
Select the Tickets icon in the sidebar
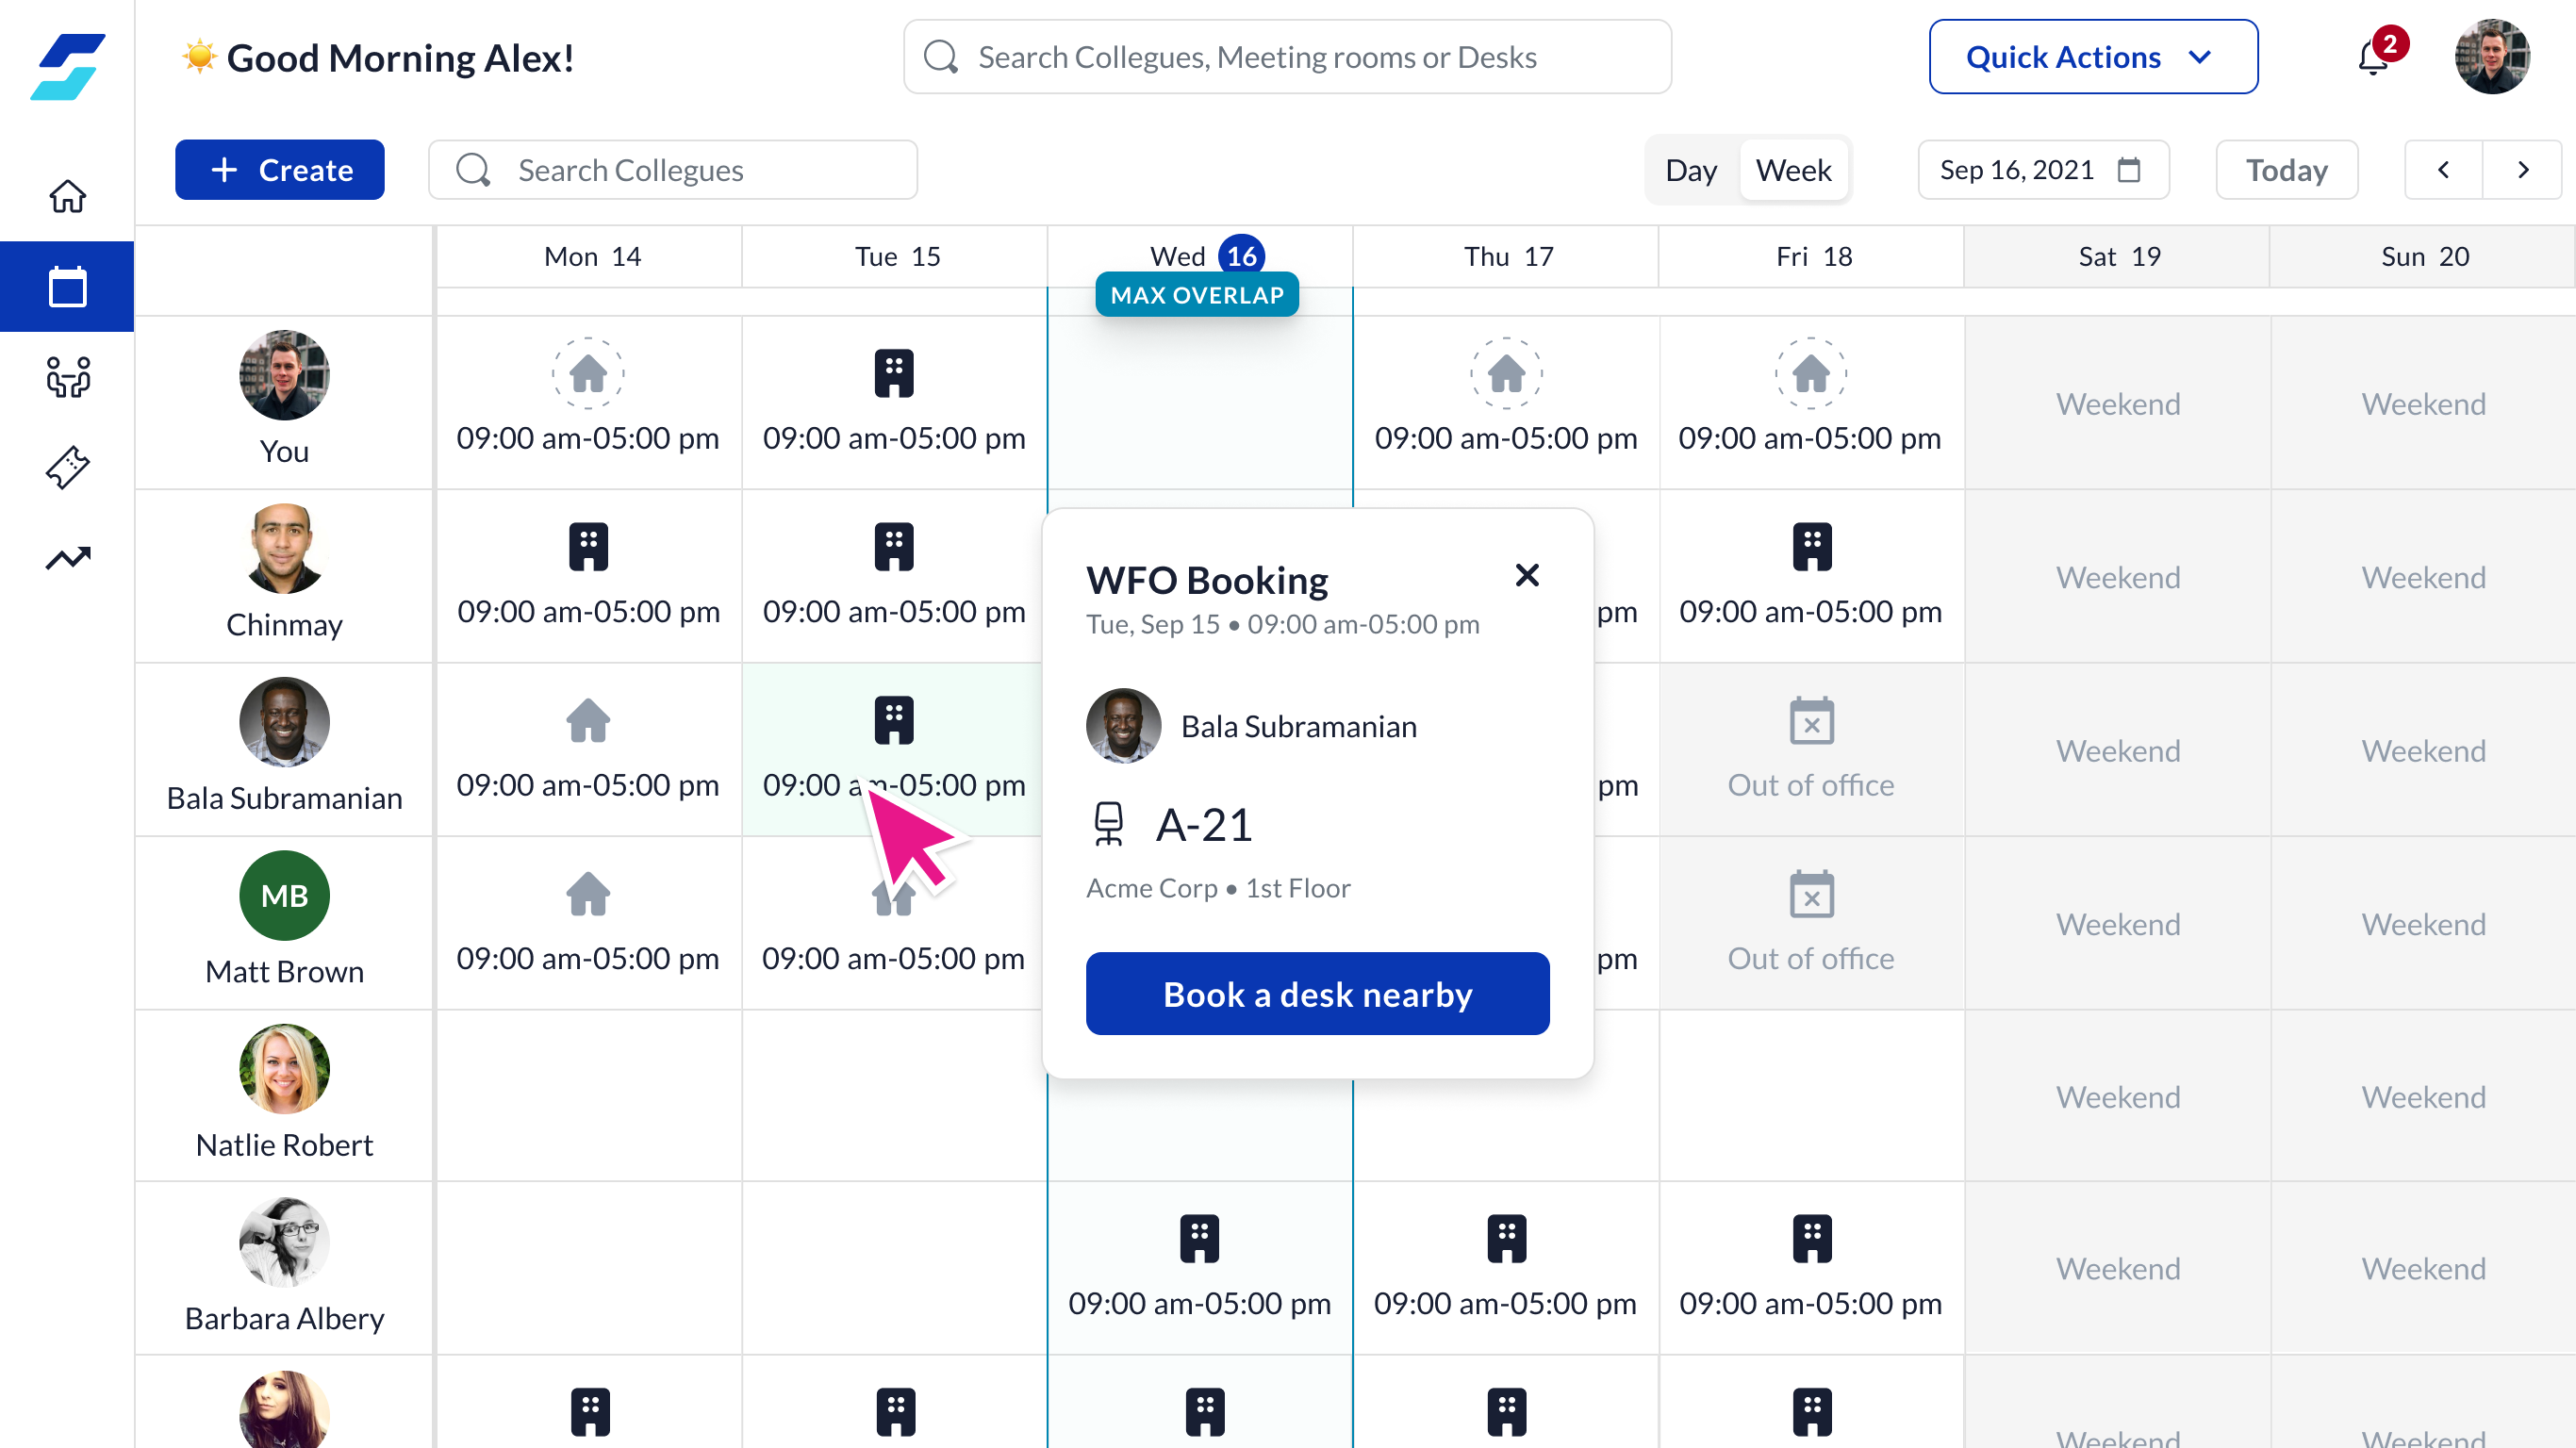67,467
